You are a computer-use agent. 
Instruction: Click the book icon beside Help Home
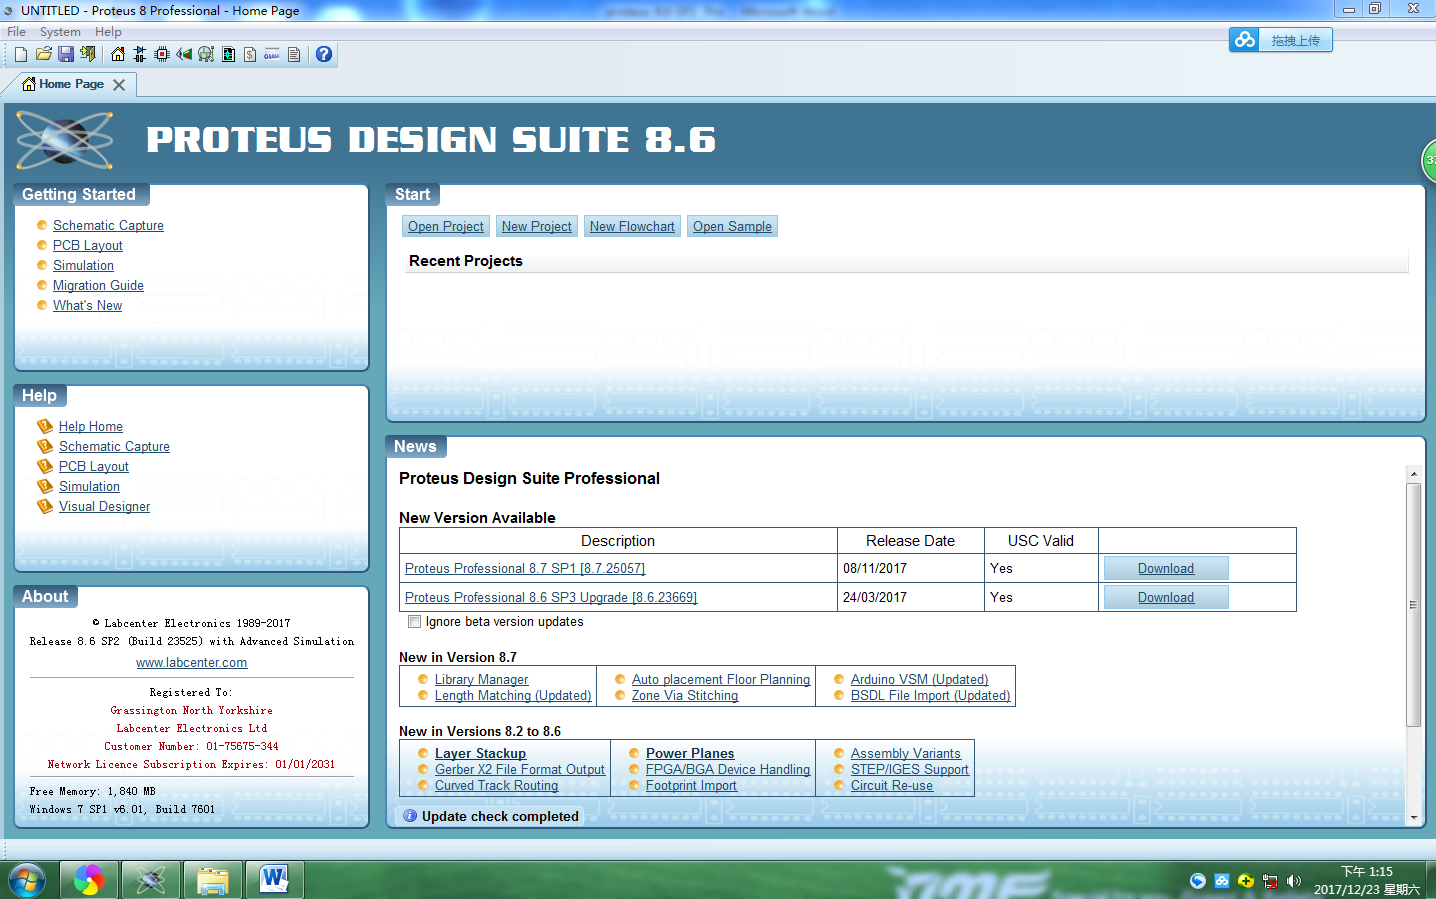pyautogui.click(x=45, y=426)
